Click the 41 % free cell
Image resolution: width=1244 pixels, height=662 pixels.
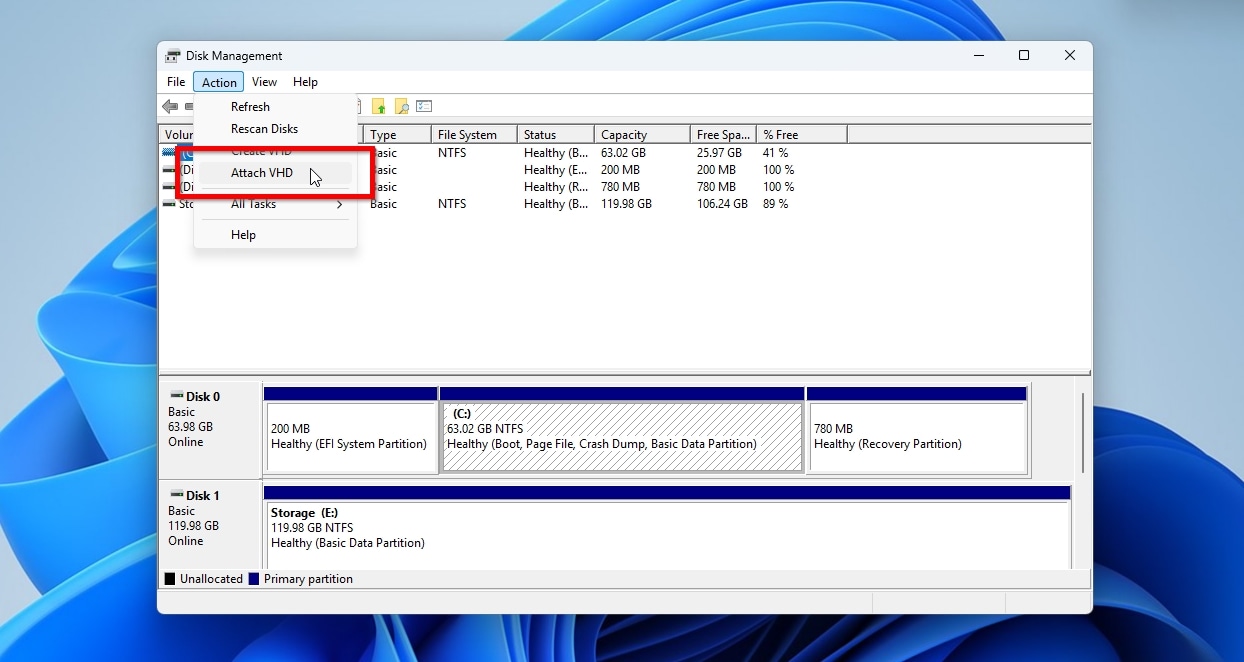point(776,153)
